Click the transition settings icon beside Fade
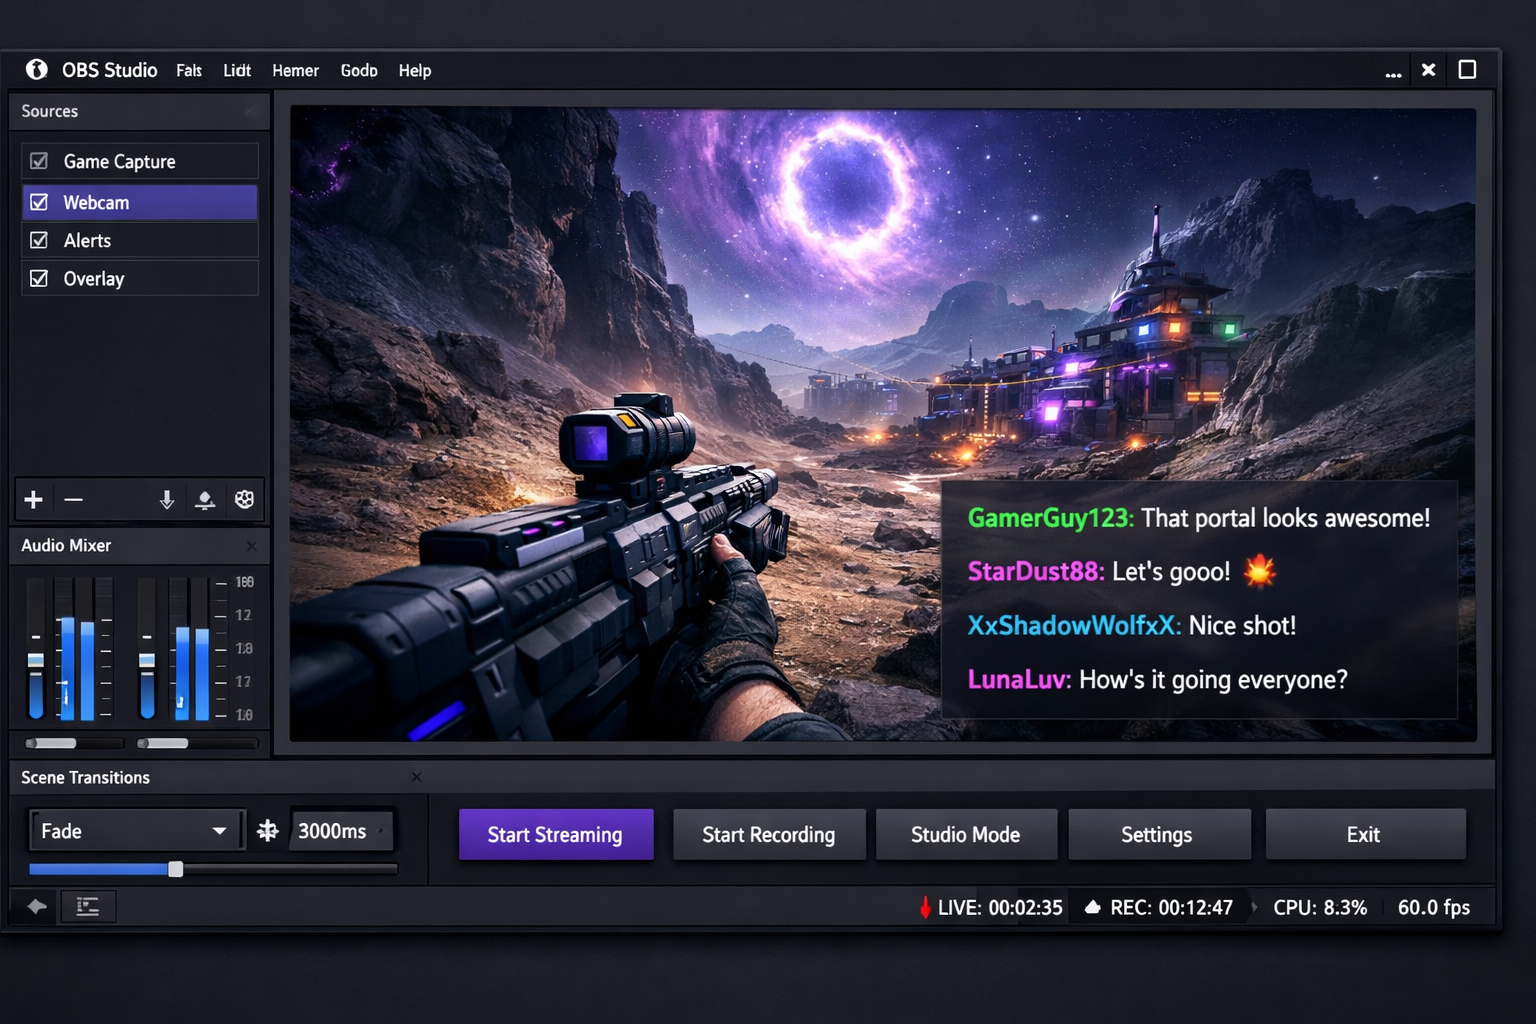 pos(268,830)
